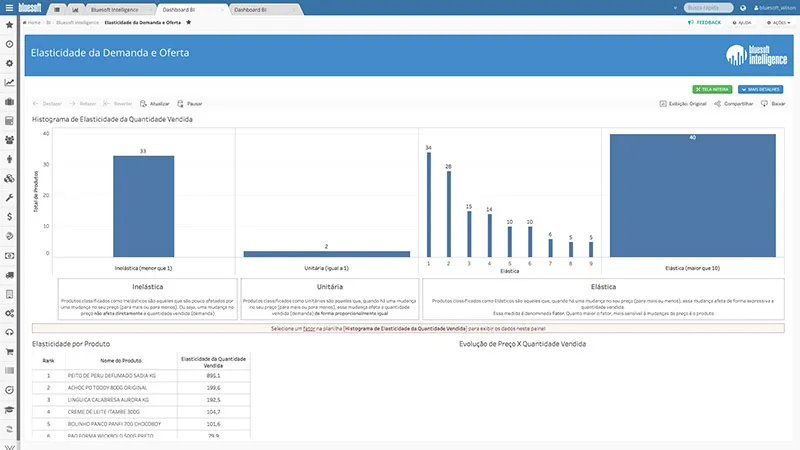
Task: Open the dropdown arrow left of quick search
Action: pos(676,8)
